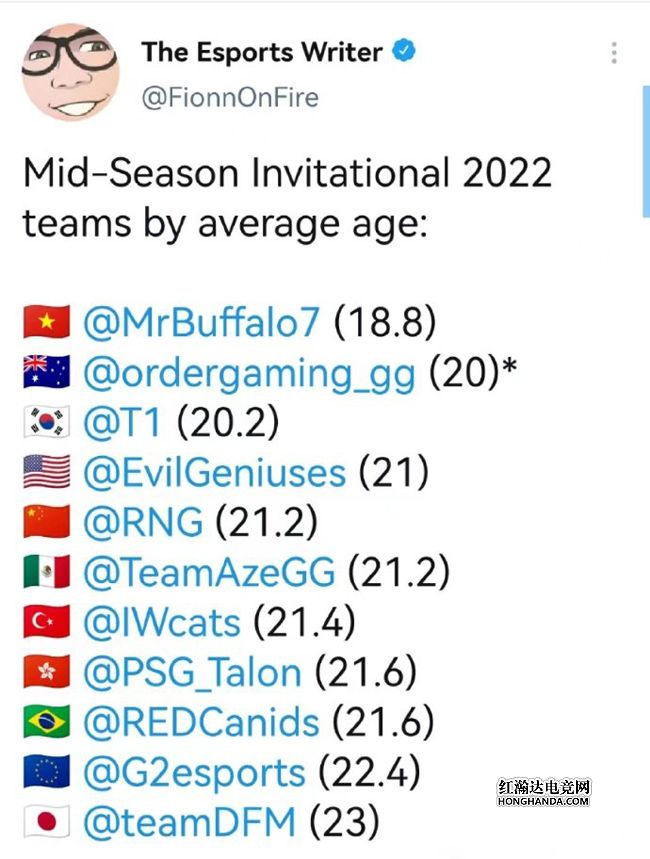Open The Esports Writer profile avatar
This screenshot has height=859, width=650.
[x=70, y=71]
